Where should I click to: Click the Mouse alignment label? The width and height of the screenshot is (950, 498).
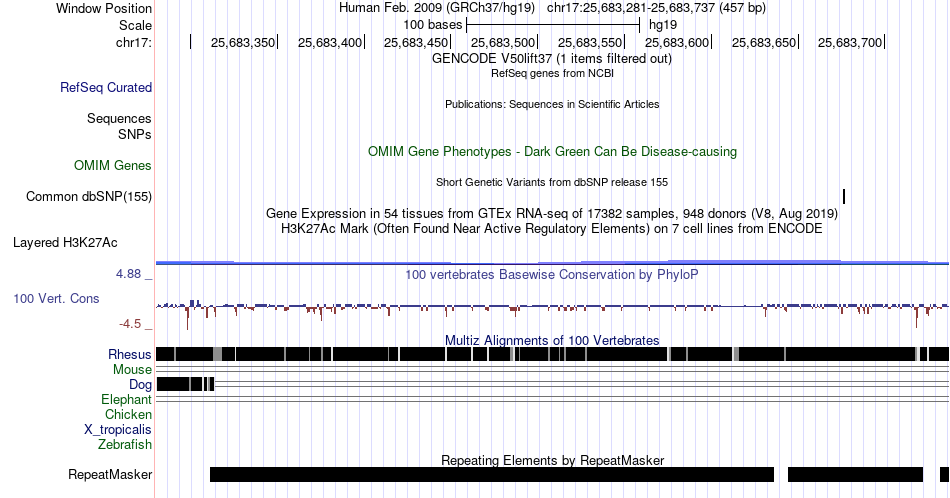click(132, 370)
